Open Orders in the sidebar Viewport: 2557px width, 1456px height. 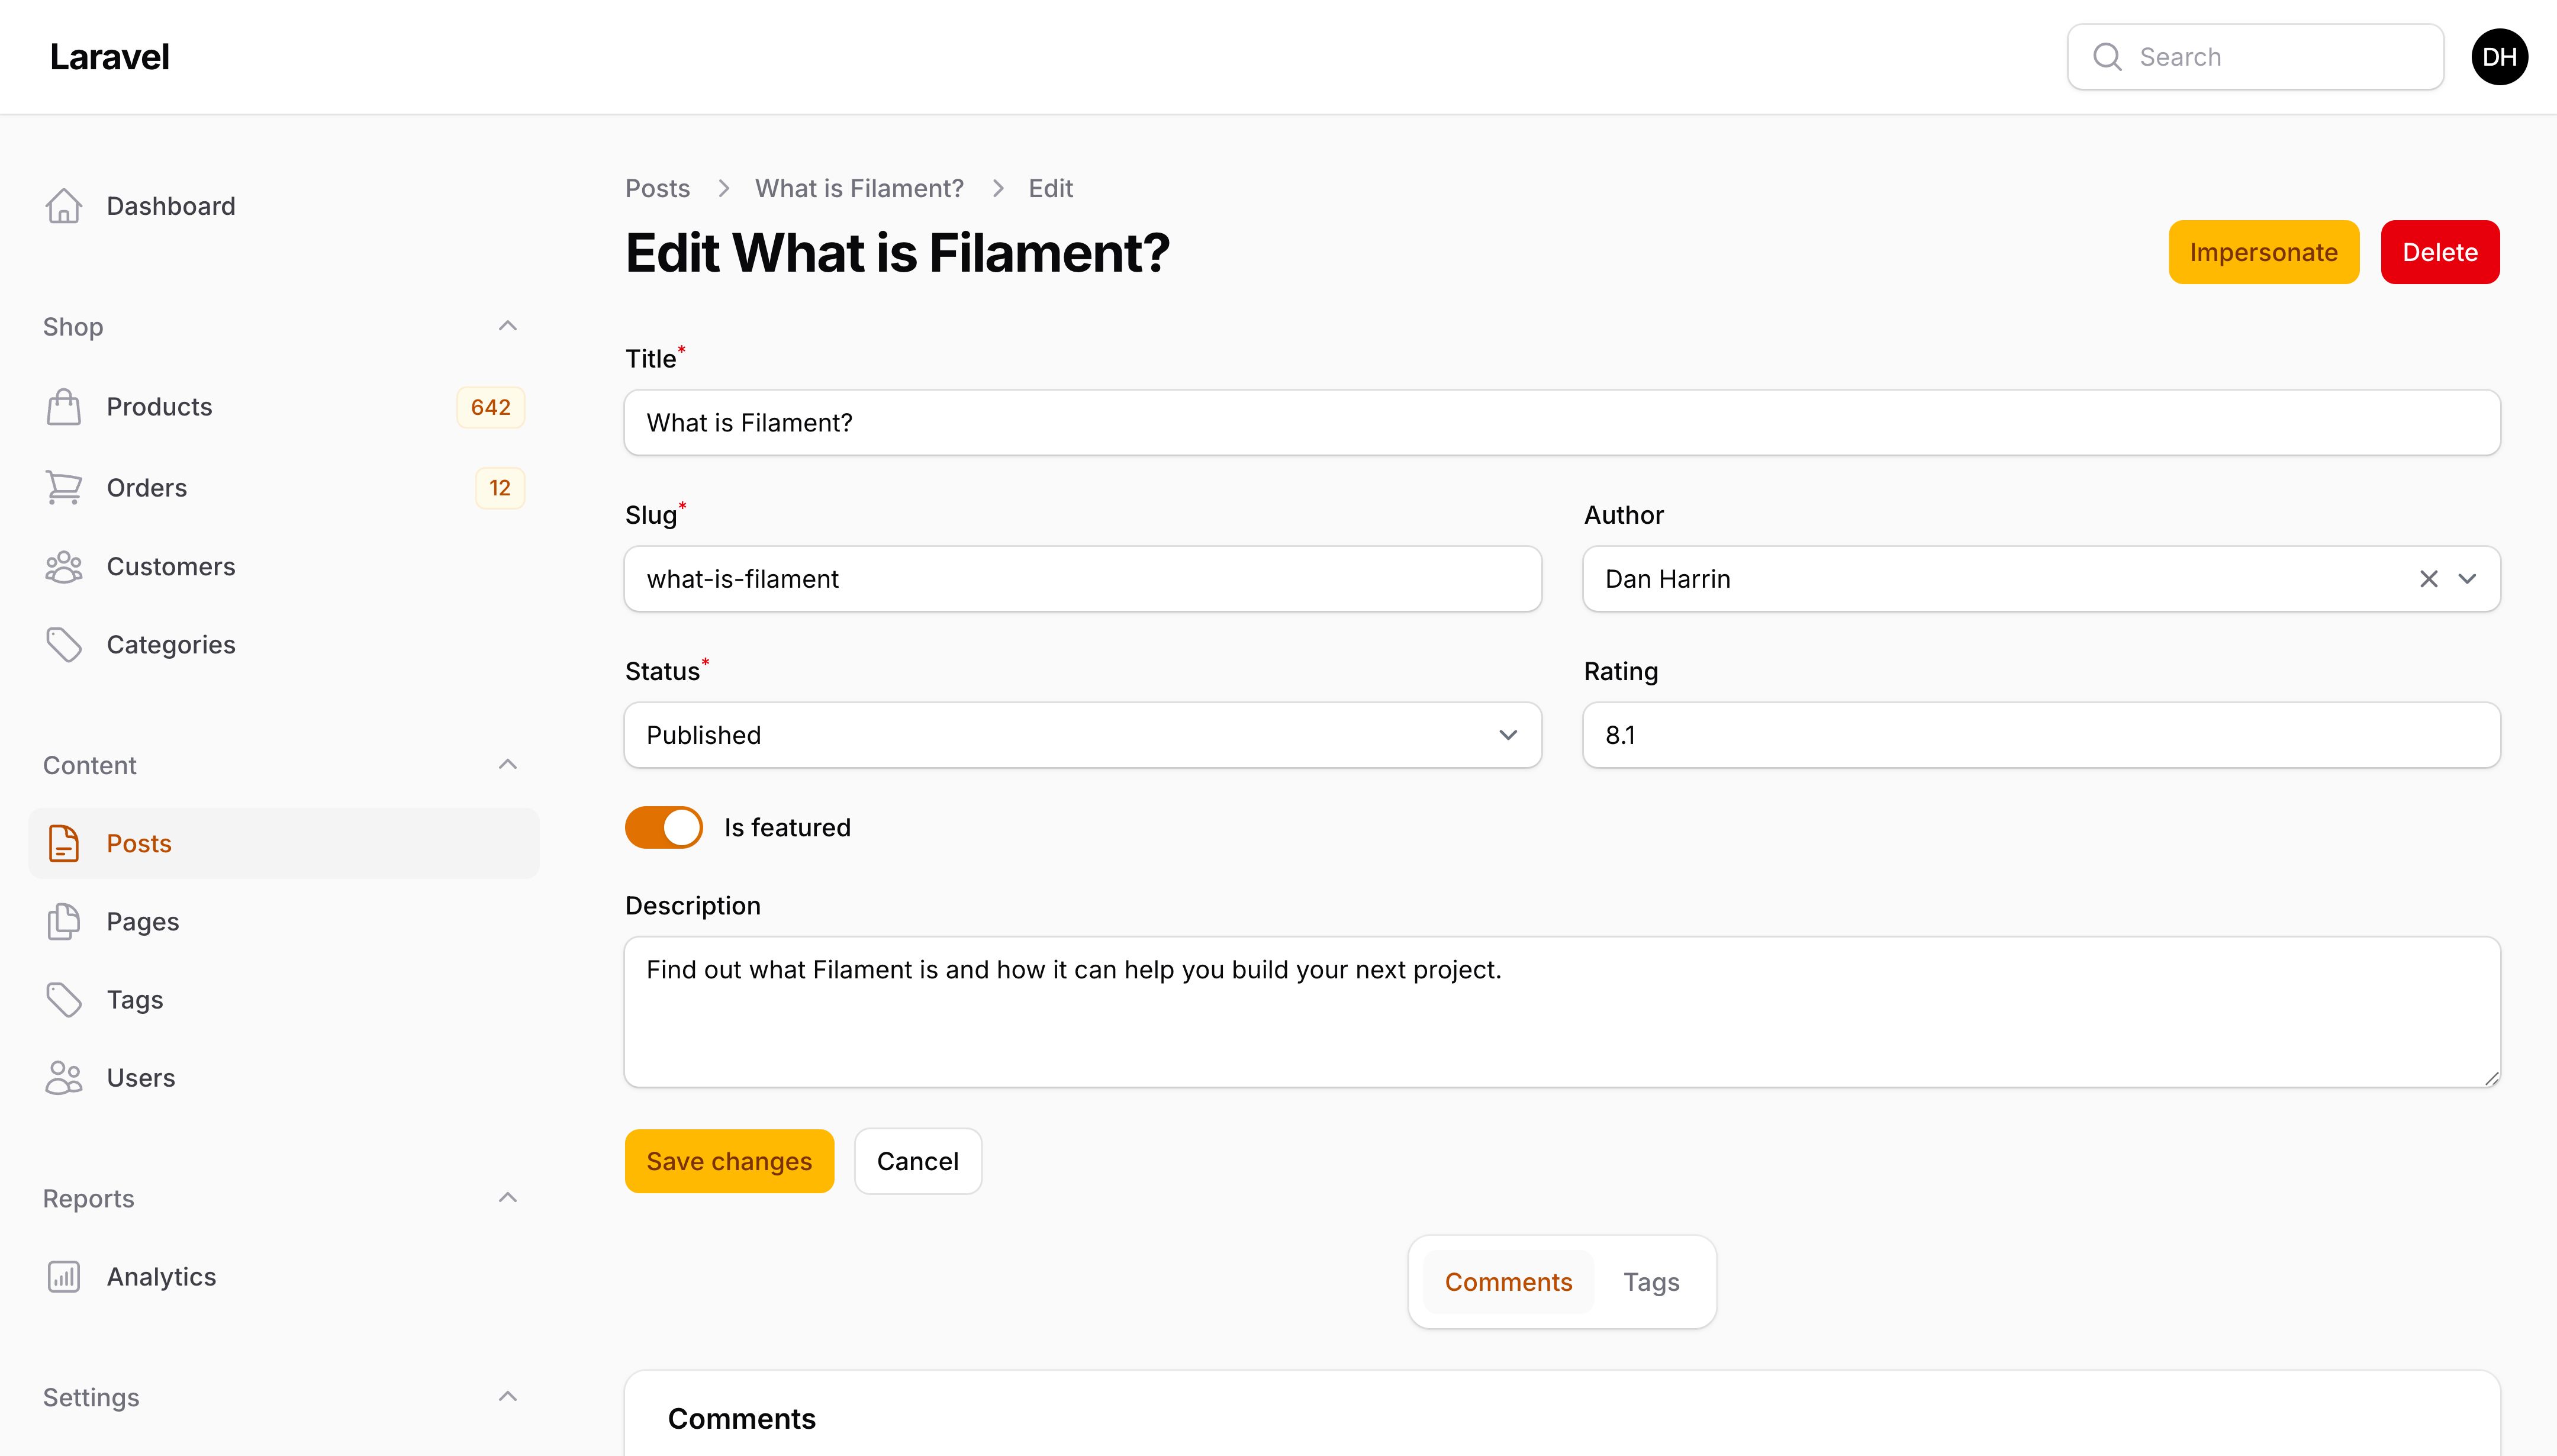pos(284,488)
